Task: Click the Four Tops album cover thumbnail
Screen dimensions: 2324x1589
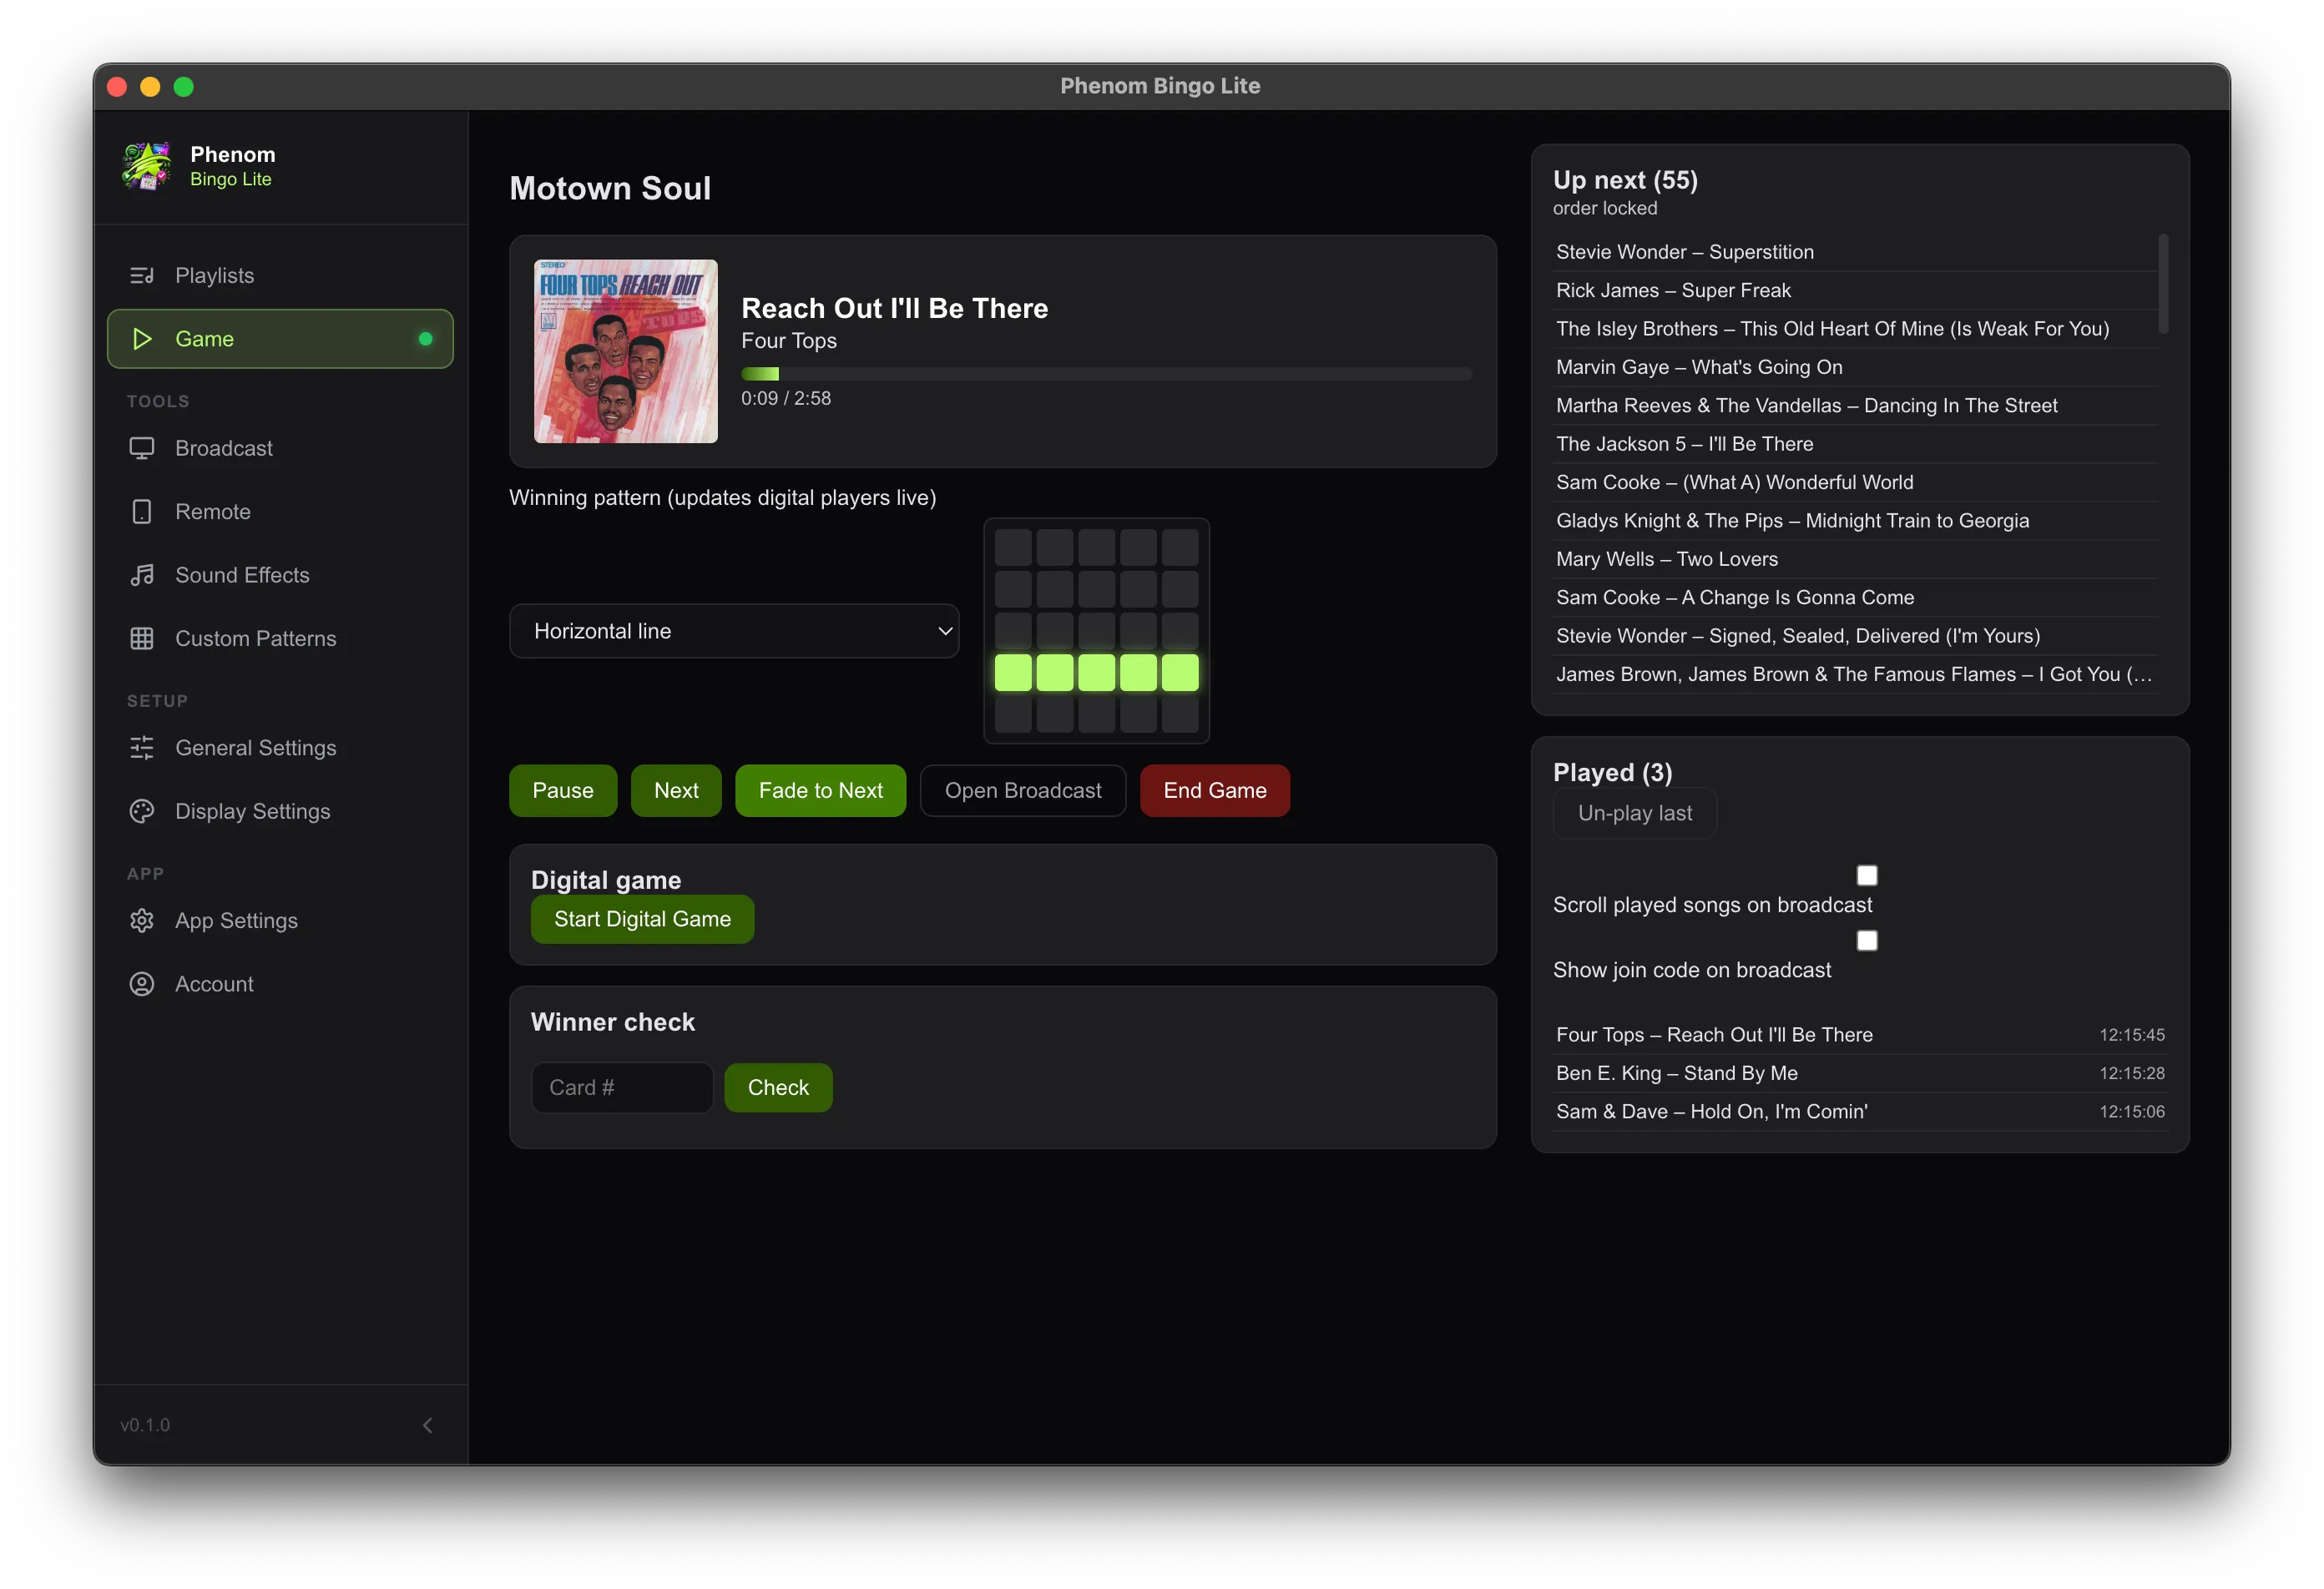Action: (x=626, y=352)
